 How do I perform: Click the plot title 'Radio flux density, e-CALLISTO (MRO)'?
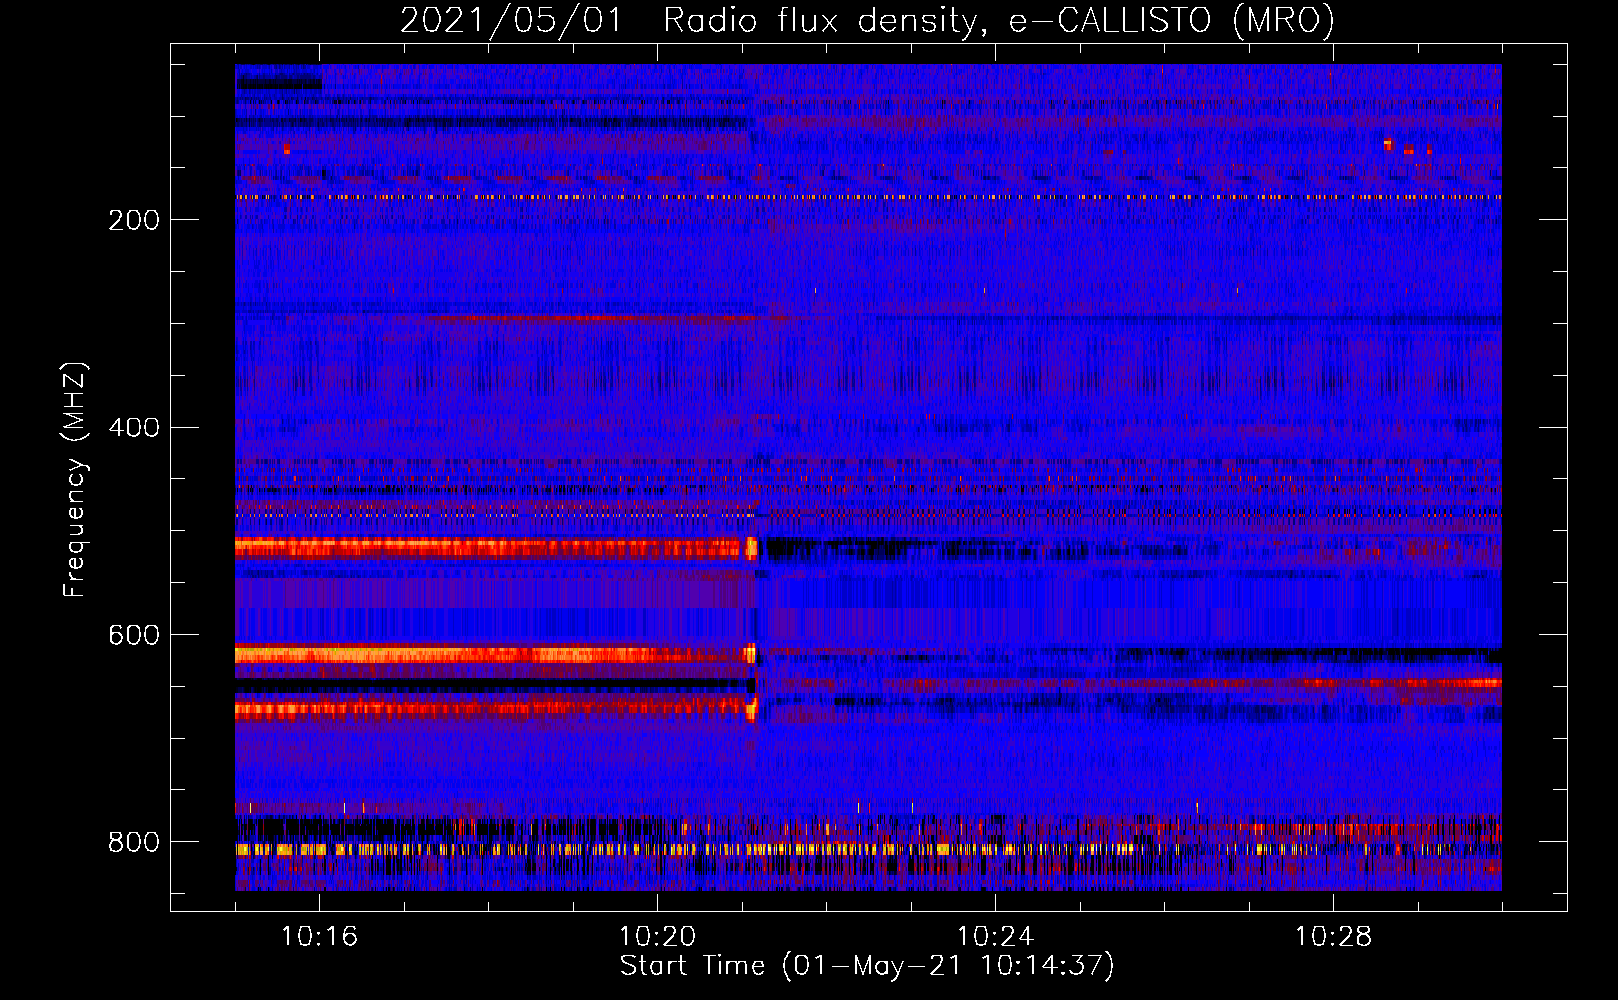point(998,21)
